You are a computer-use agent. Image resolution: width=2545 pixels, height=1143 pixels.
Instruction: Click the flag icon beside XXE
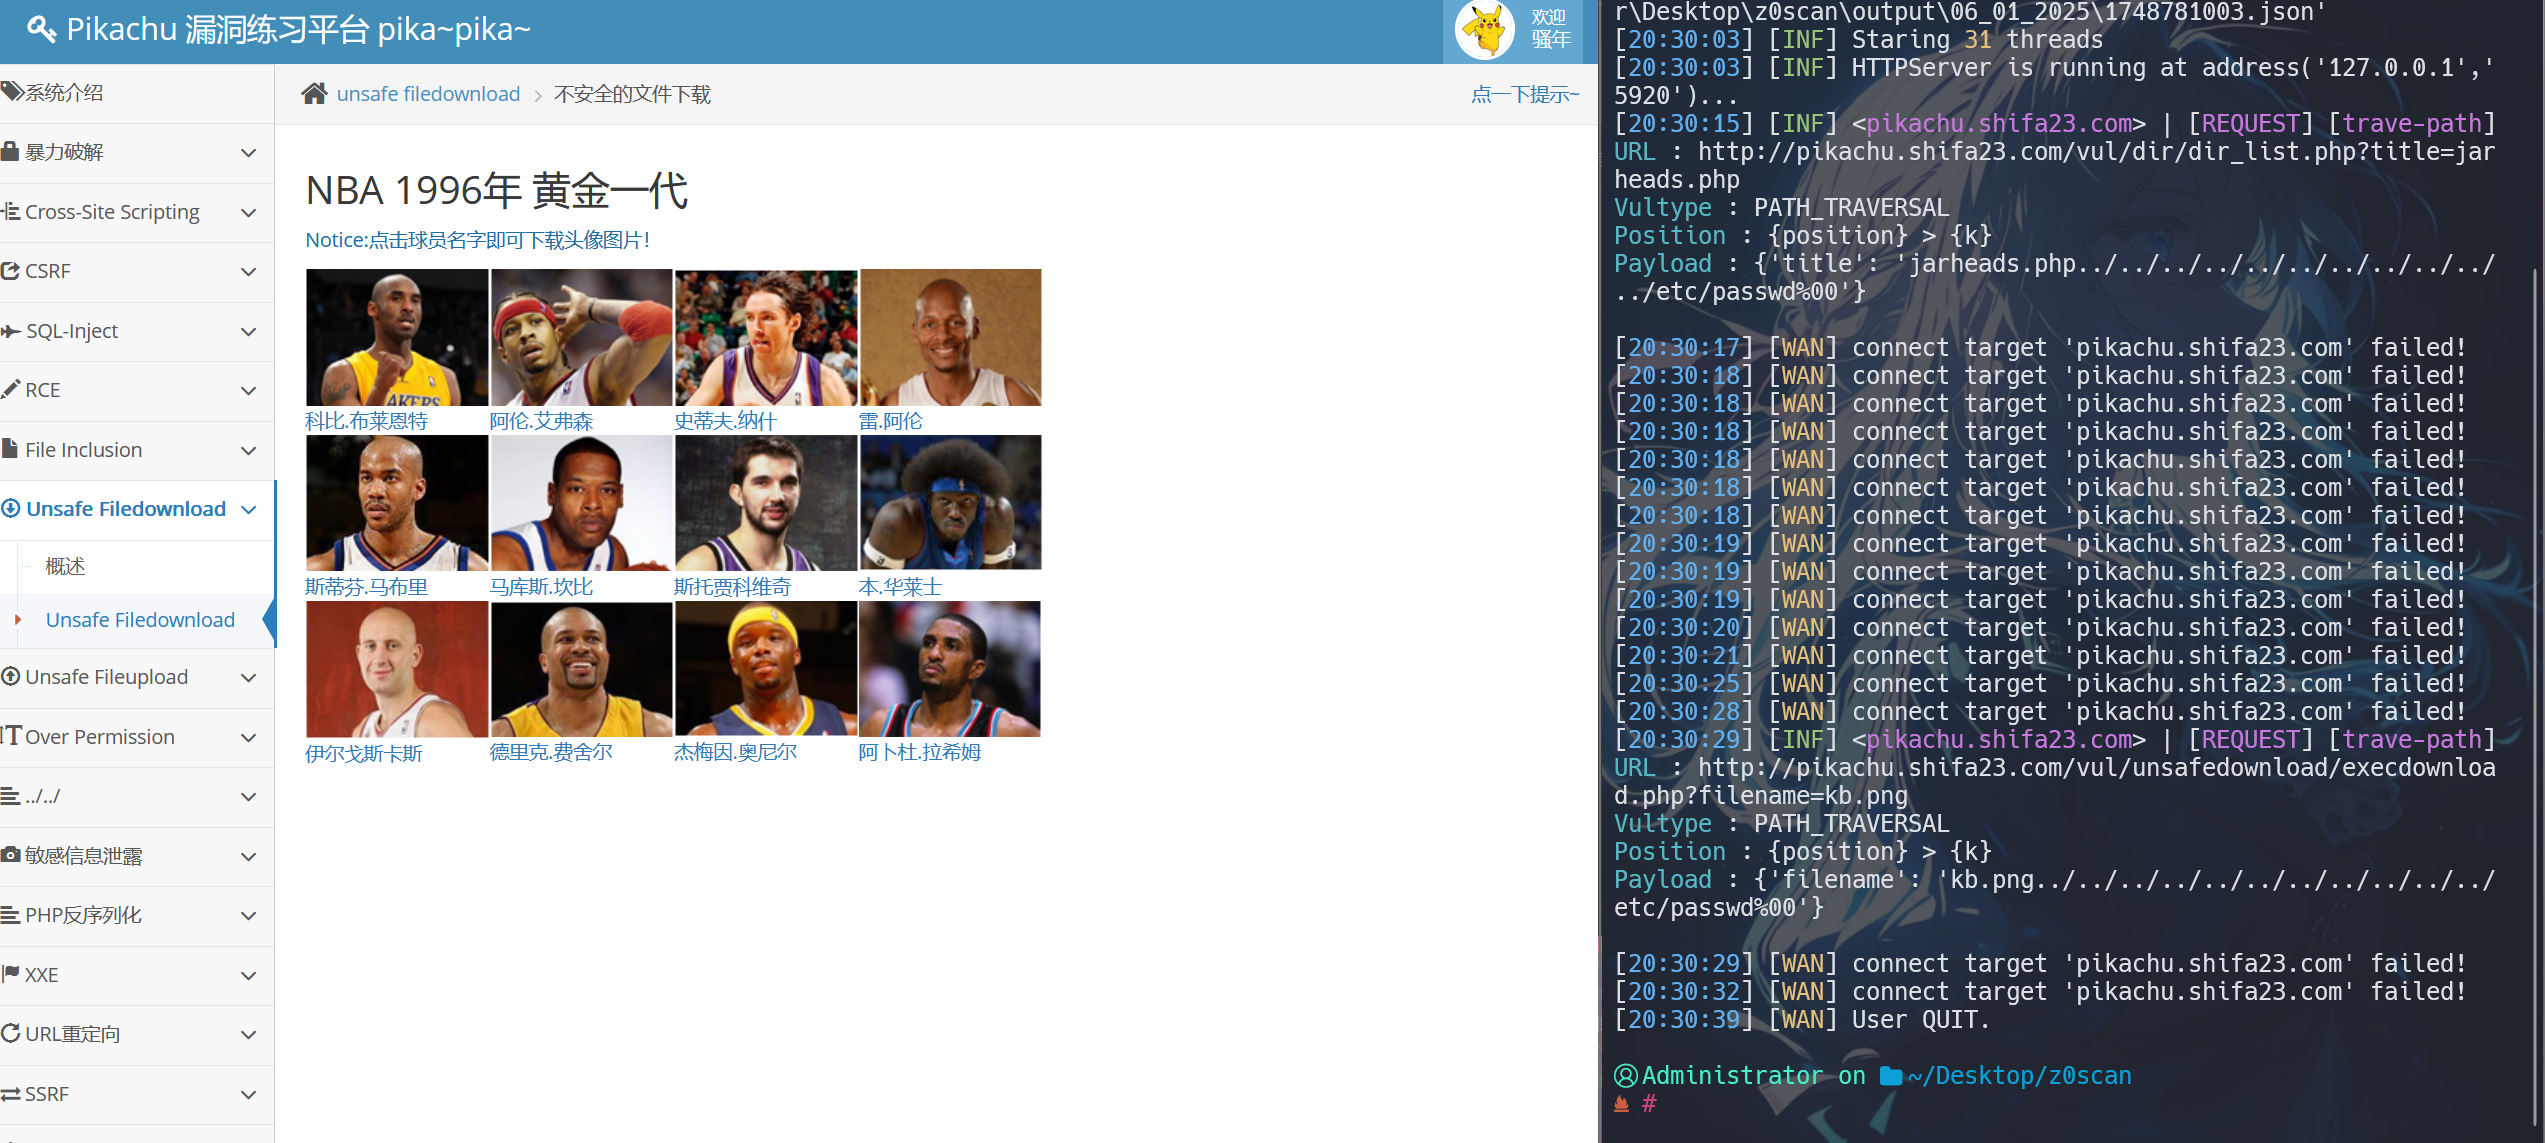[x=10, y=974]
